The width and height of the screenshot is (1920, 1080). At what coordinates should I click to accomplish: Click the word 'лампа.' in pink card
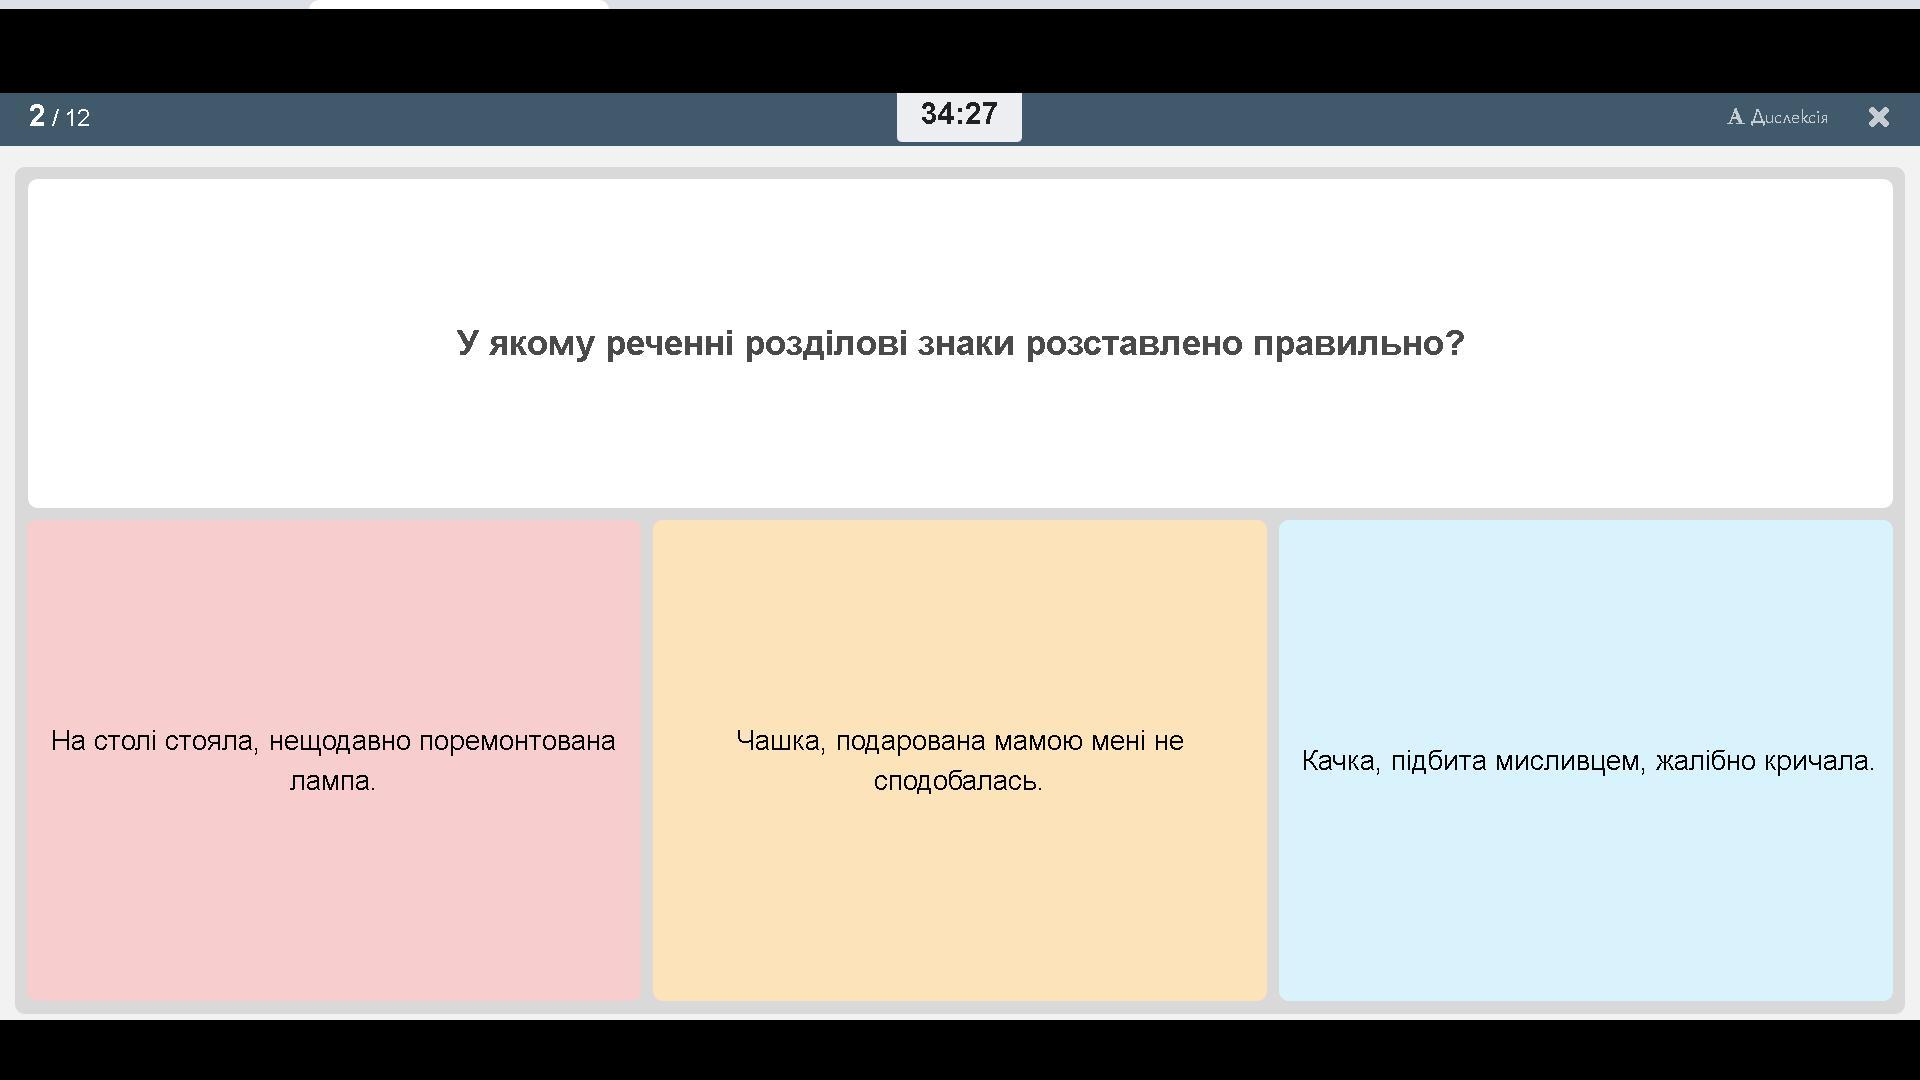click(x=333, y=781)
